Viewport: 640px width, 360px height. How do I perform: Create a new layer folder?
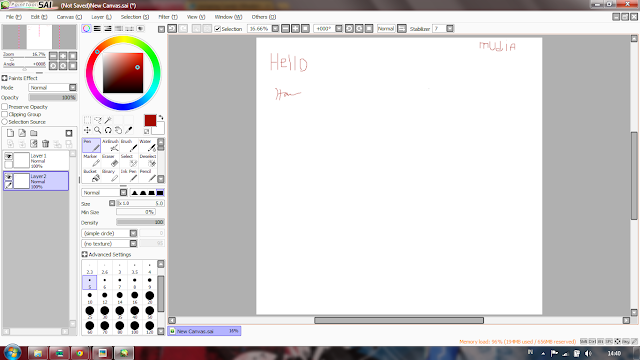click(34, 133)
